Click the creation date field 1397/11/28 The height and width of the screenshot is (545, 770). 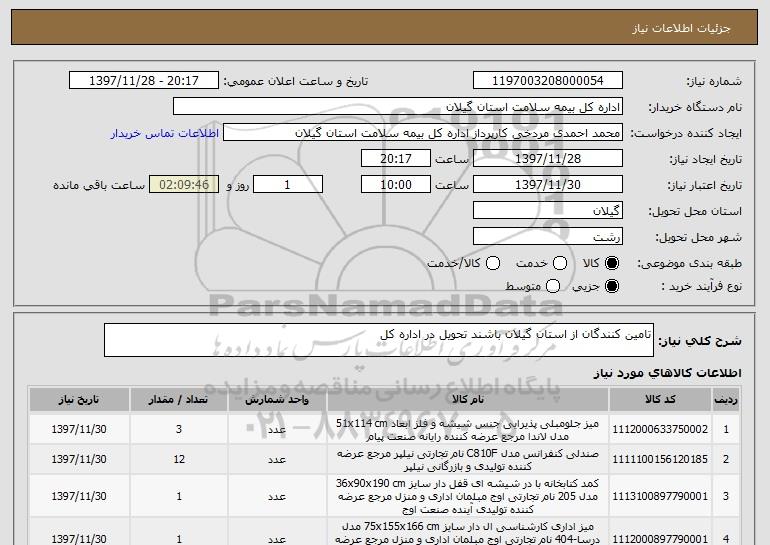click(548, 159)
